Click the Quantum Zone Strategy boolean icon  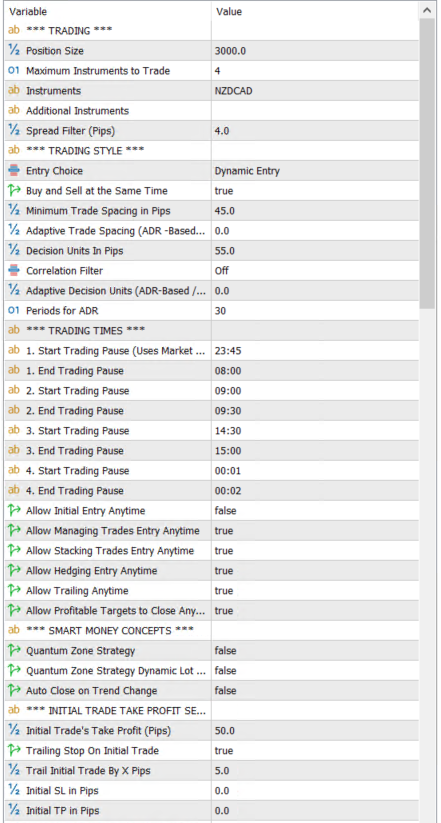pos(14,651)
